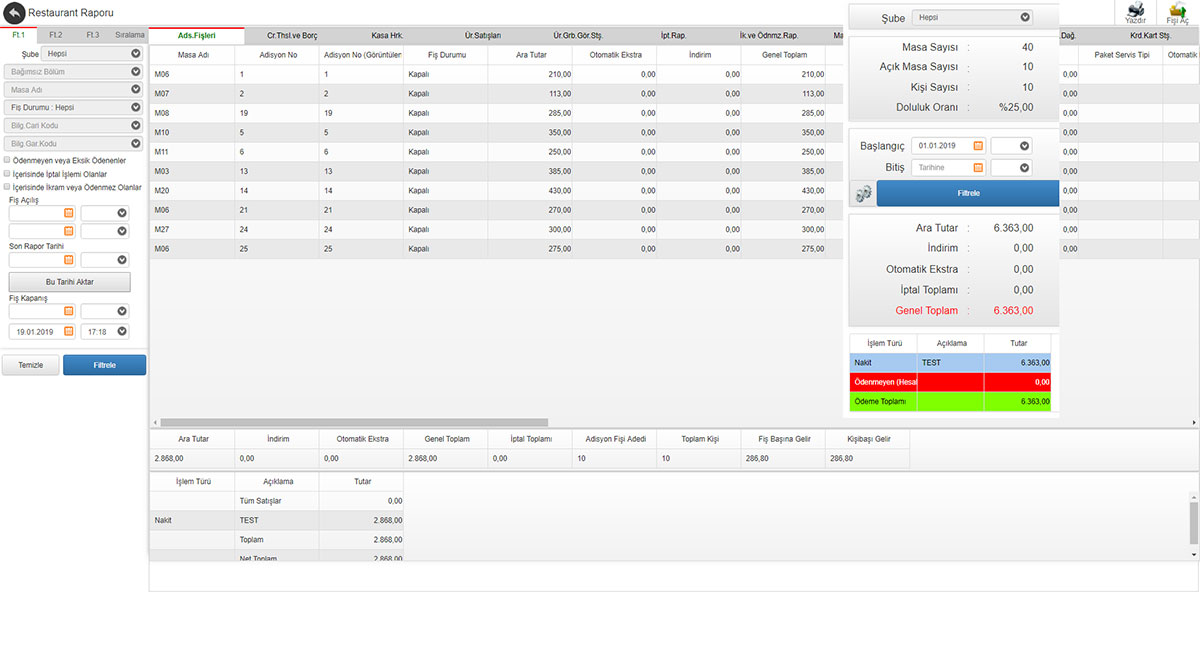Open the Son Rapor Tarihi calendar icon
The height and width of the screenshot is (653, 1200).
point(69,260)
